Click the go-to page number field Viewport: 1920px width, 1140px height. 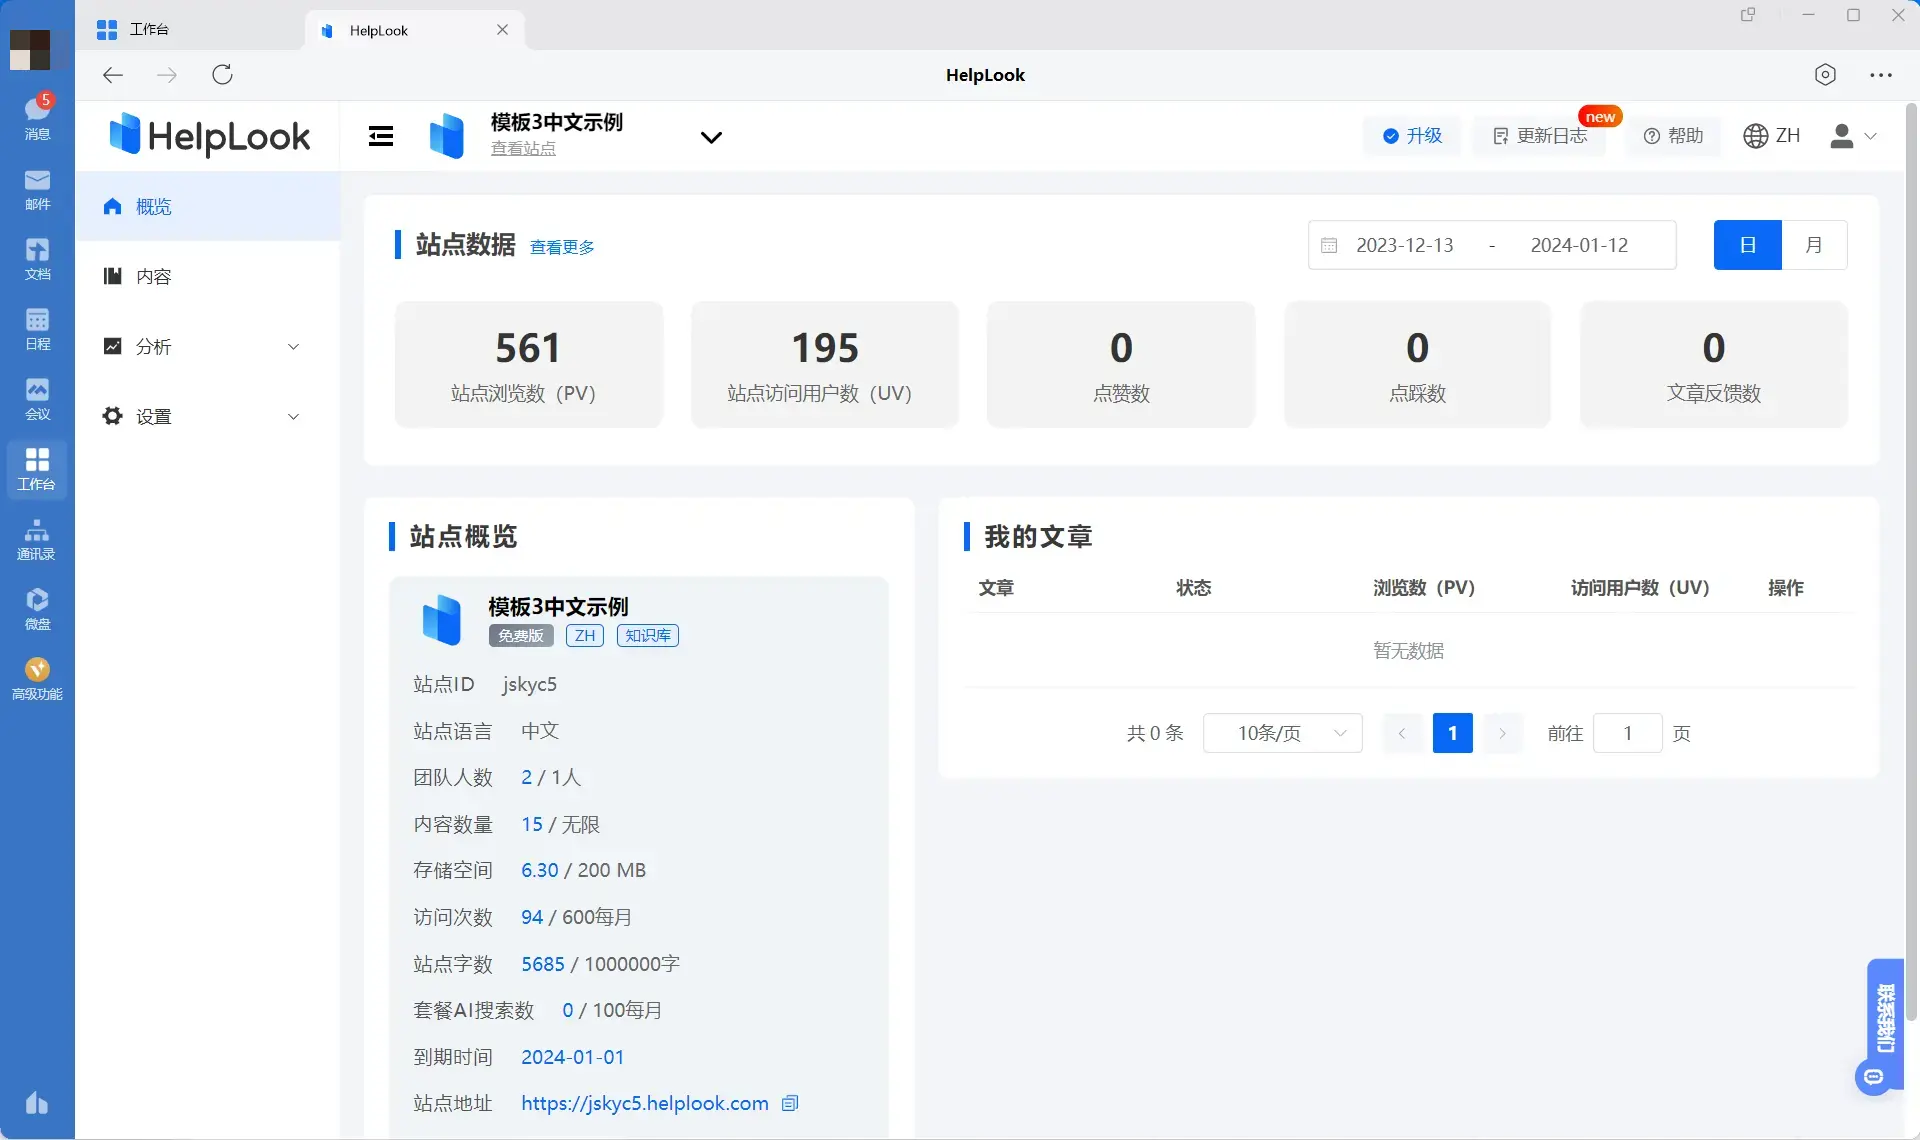coord(1627,733)
